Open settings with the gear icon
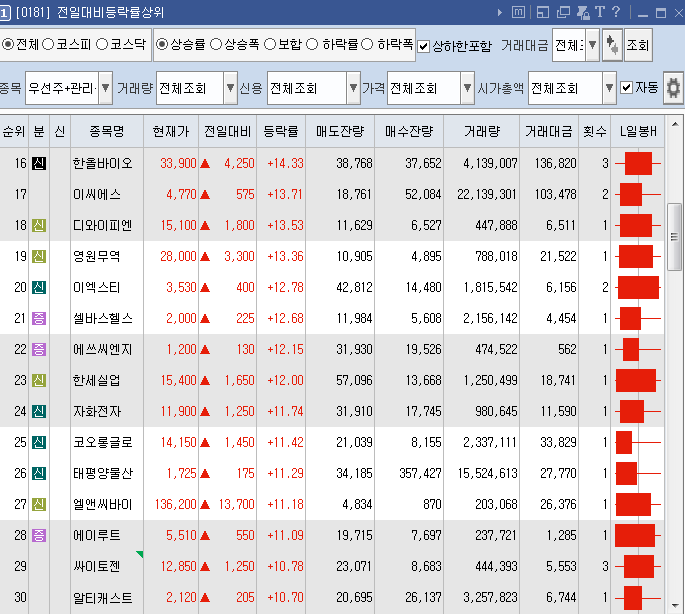This screenshot has height=614, width=685. tap(673, 88)
